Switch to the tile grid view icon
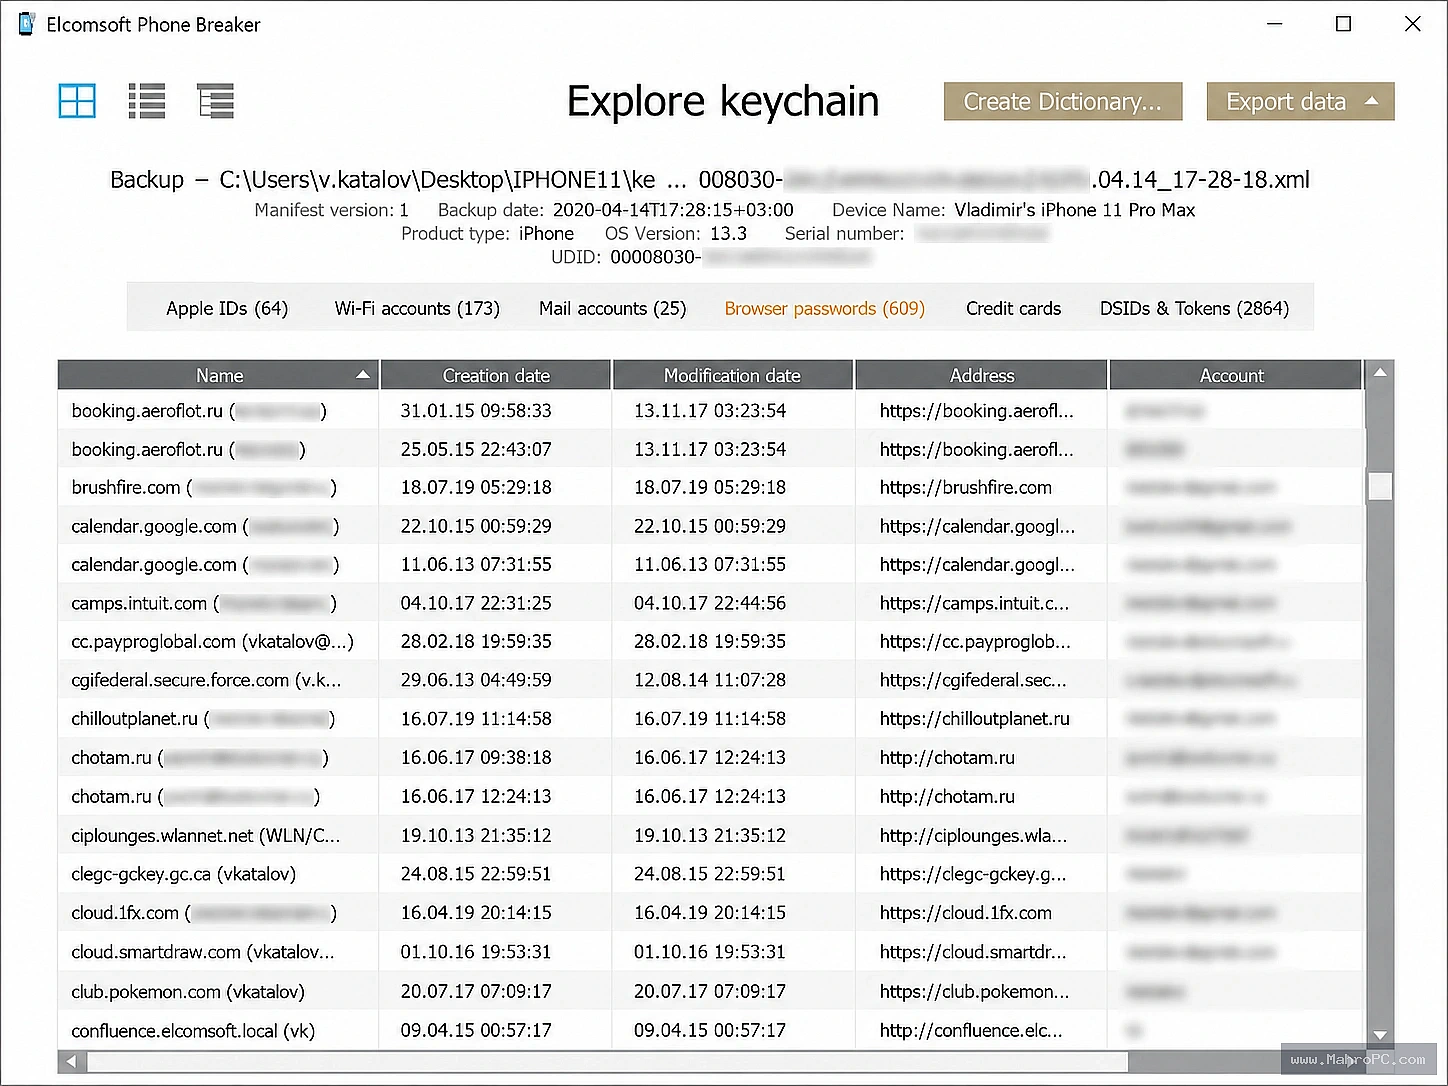 coord(77,101)
